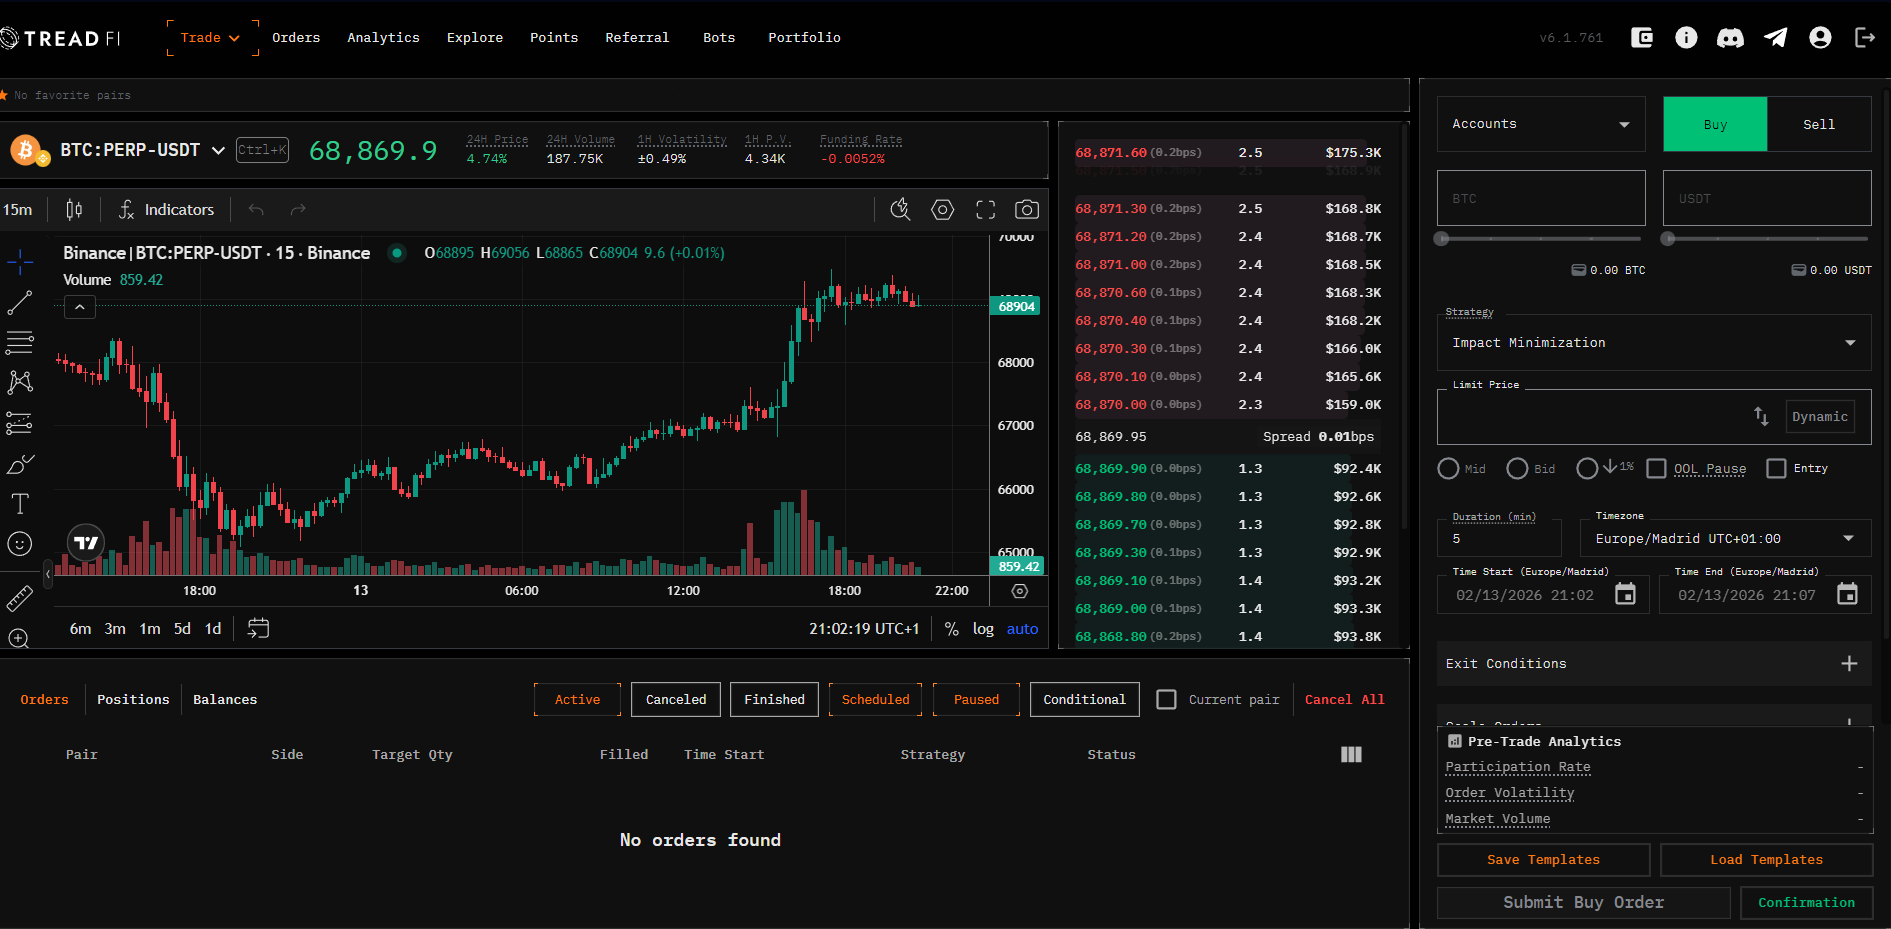Take a chart snapshot with camera icon
The image size is (1891, 929).
1027,210
